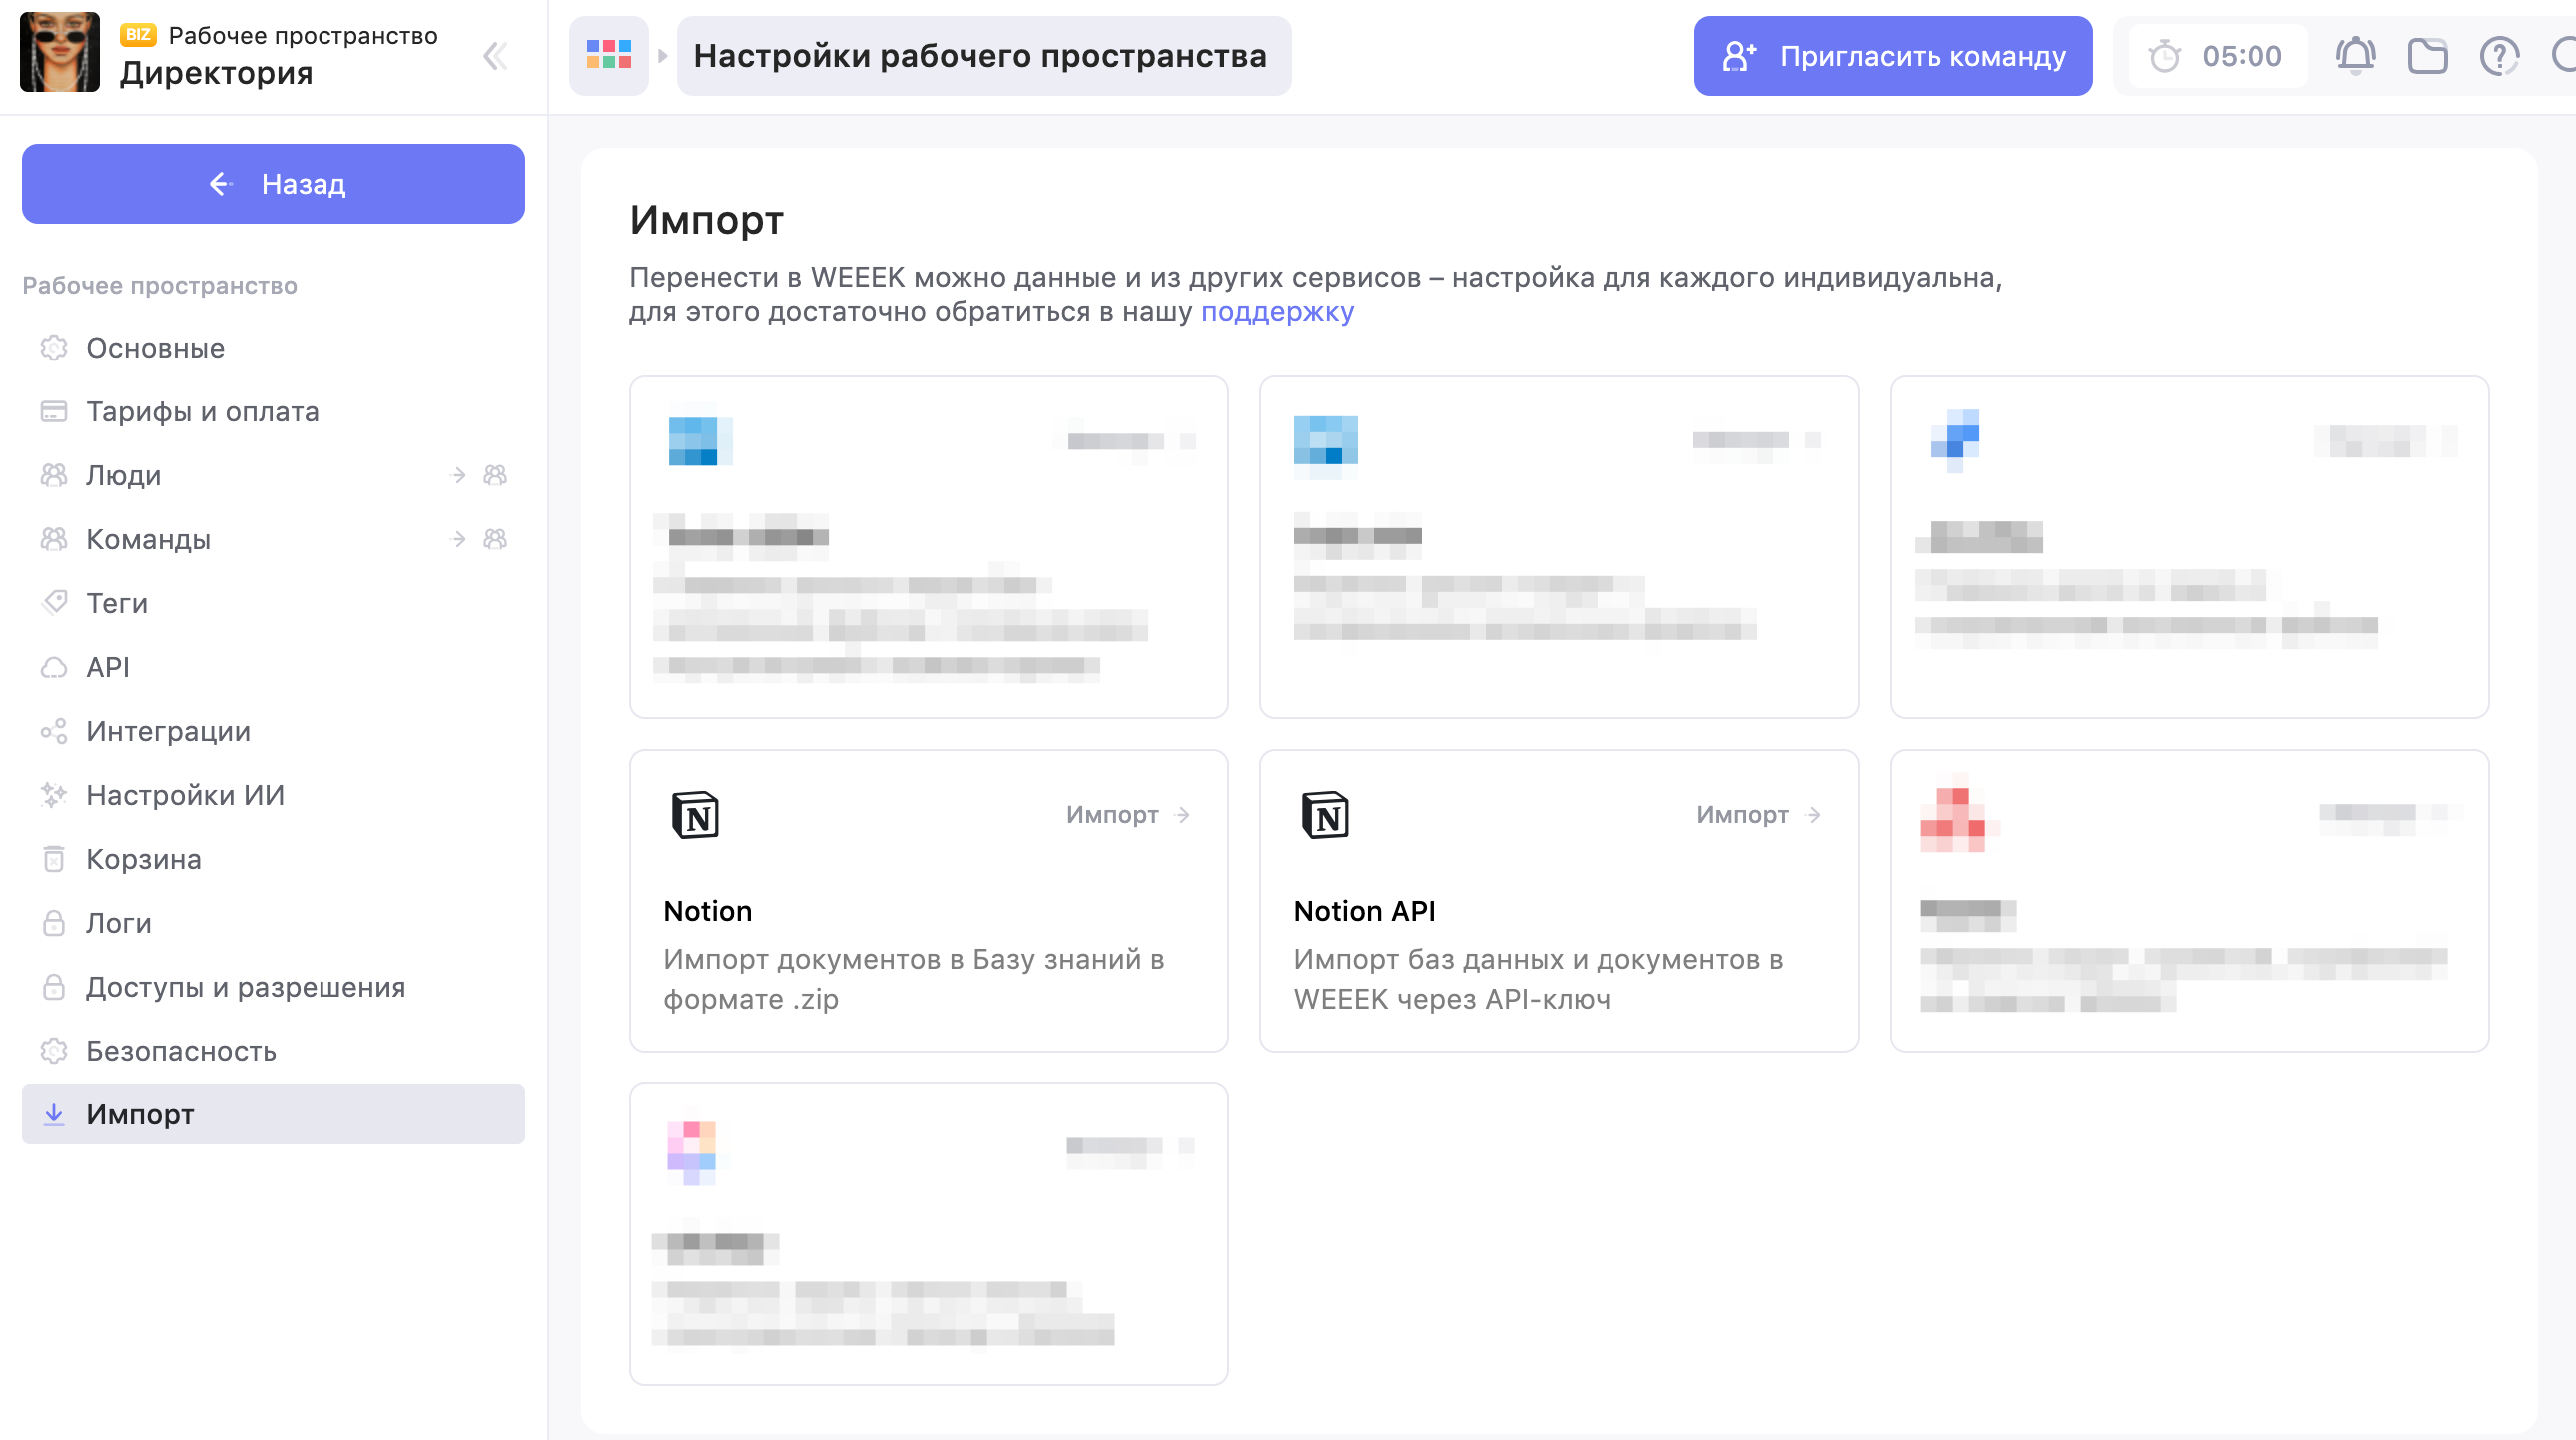Click card icon beside Тарифы и оплата

click(54, 412)
